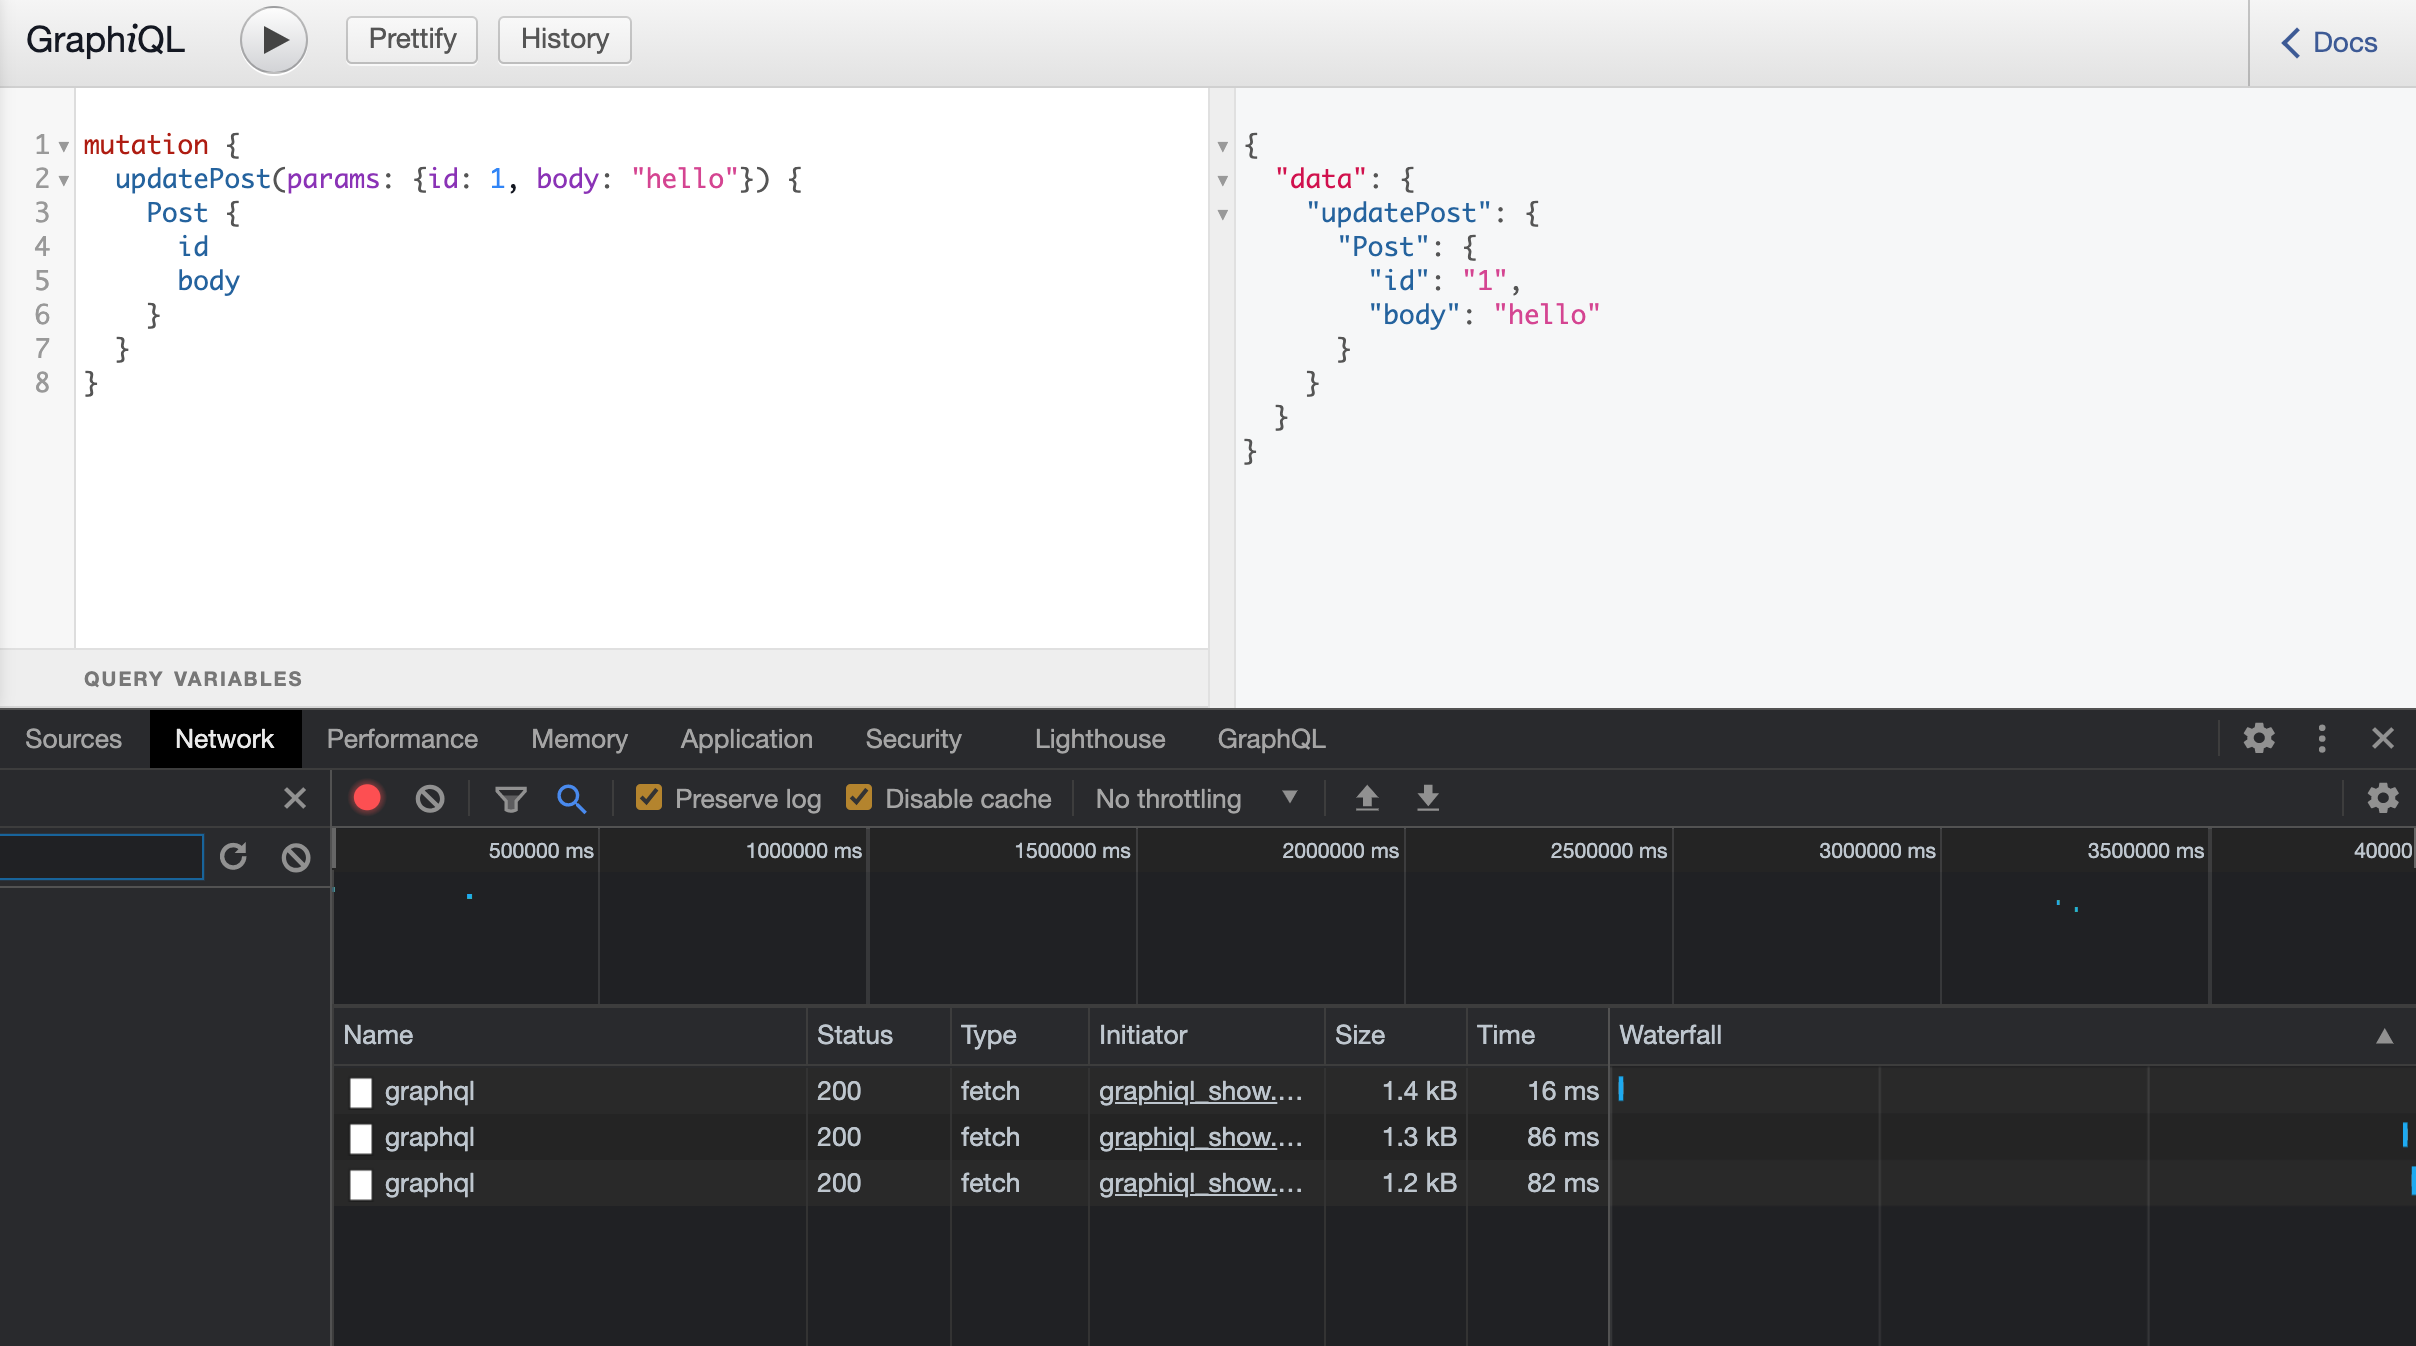Close the DevTools panel

(x=2383, y=739)
